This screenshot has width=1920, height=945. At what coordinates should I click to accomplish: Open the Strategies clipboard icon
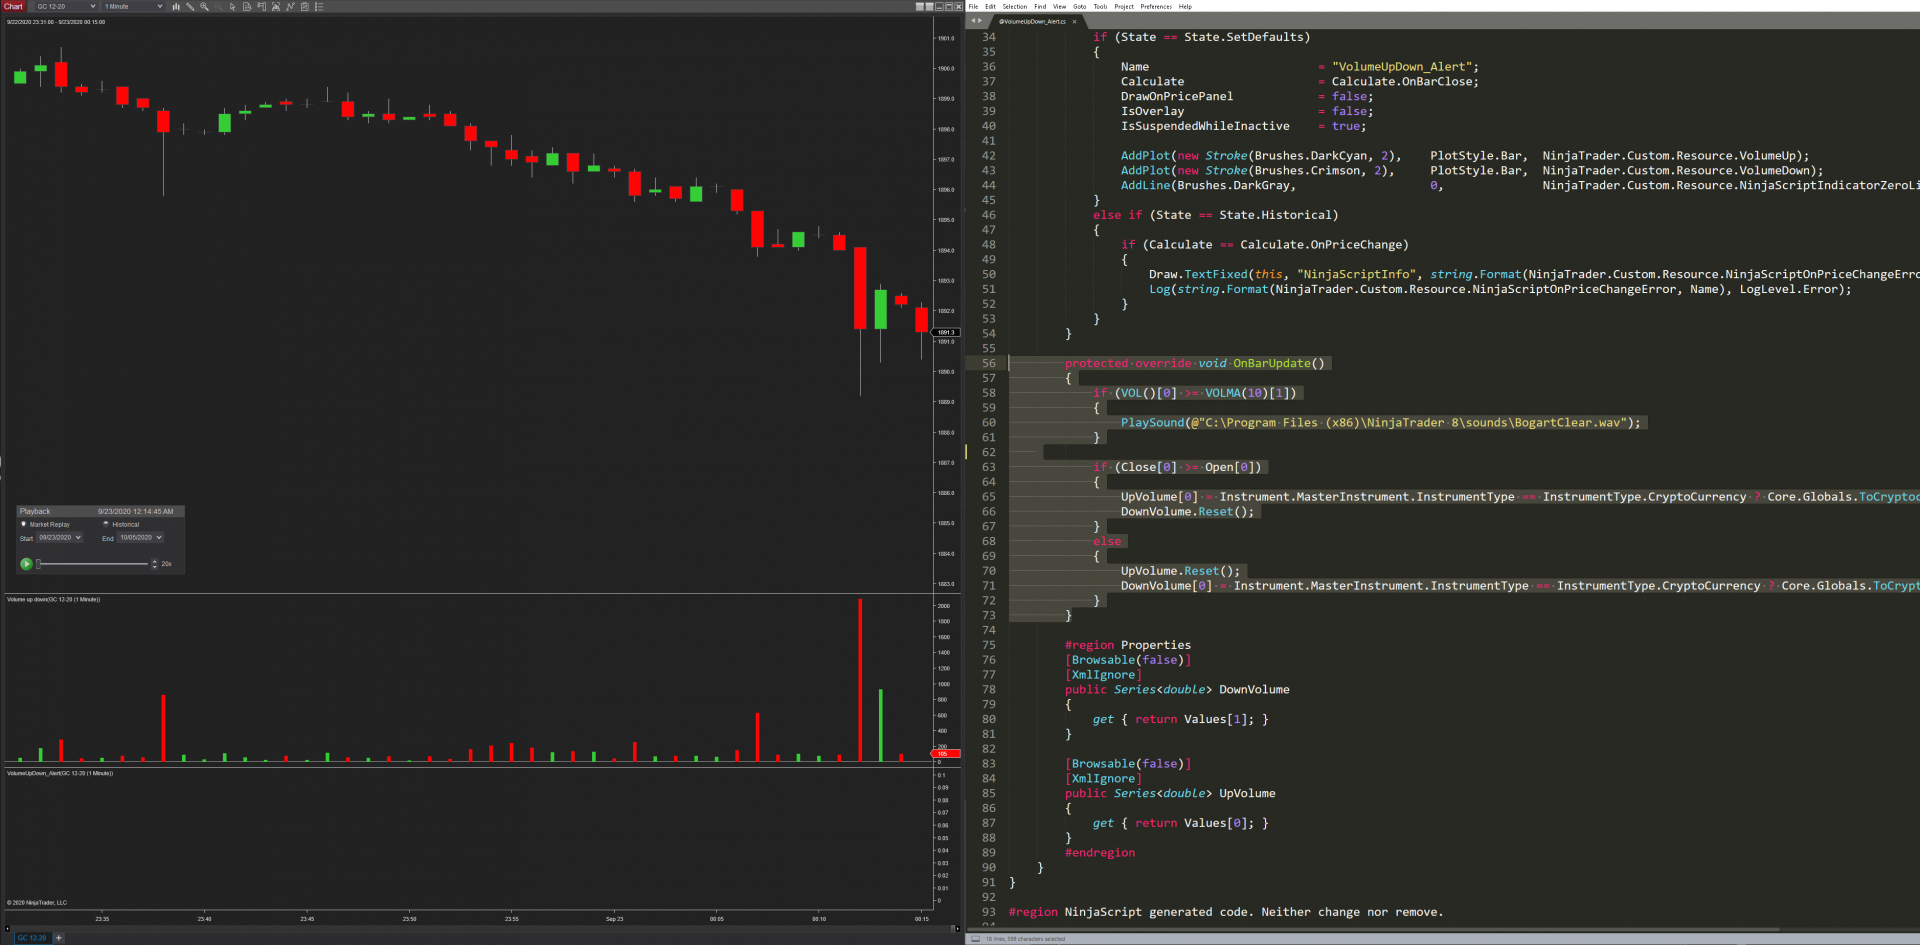click(x=305, y=7)
